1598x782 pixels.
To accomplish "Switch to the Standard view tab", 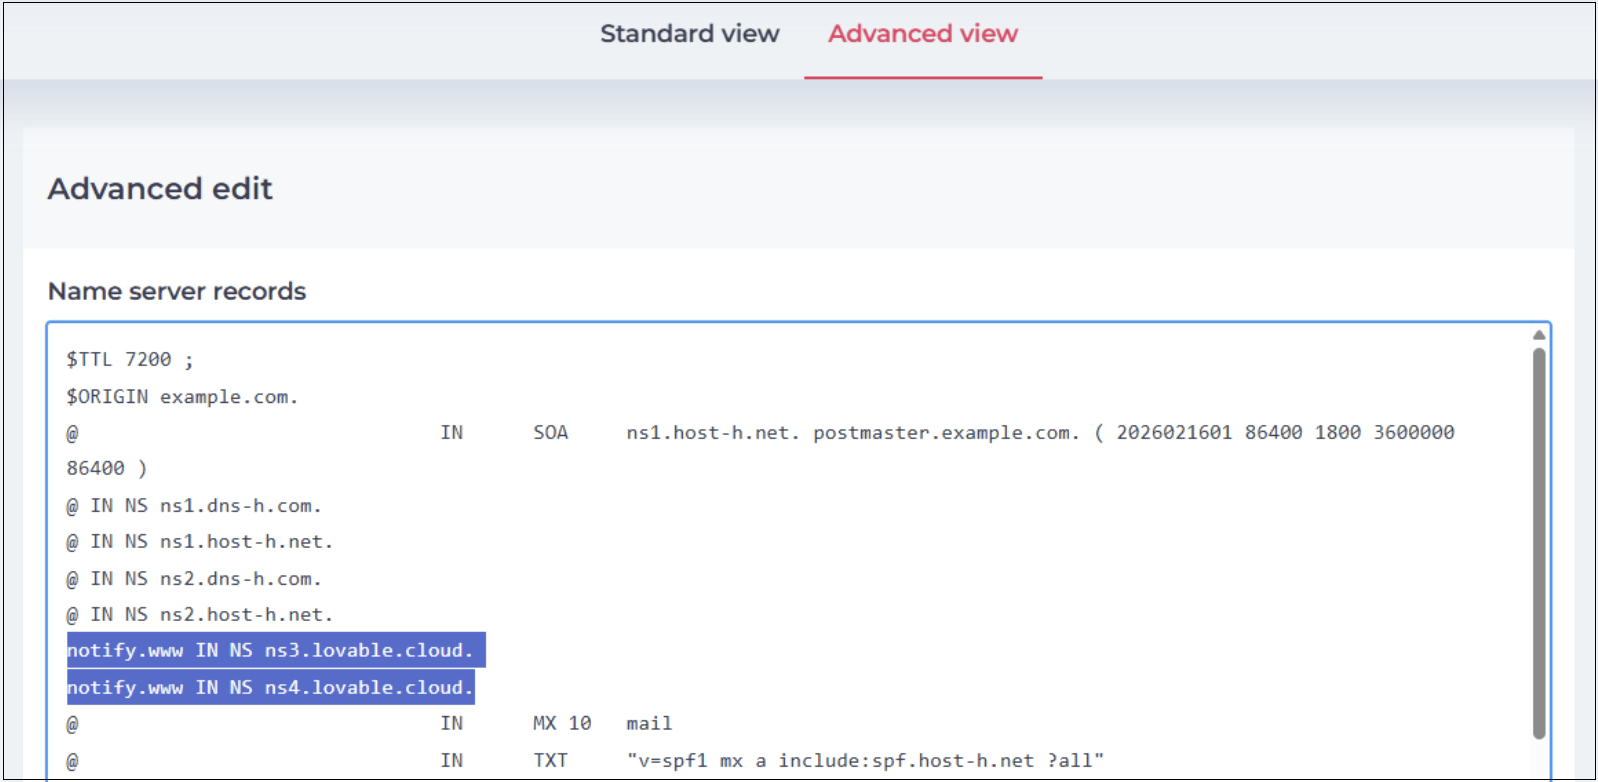I will 689,34.
